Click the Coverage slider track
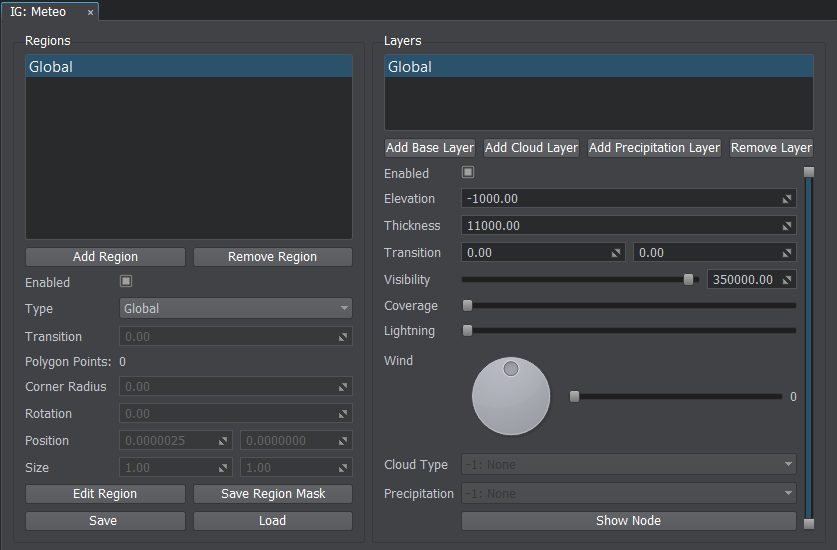The width and height of the screenshot is (837, 550). (630, 306)
